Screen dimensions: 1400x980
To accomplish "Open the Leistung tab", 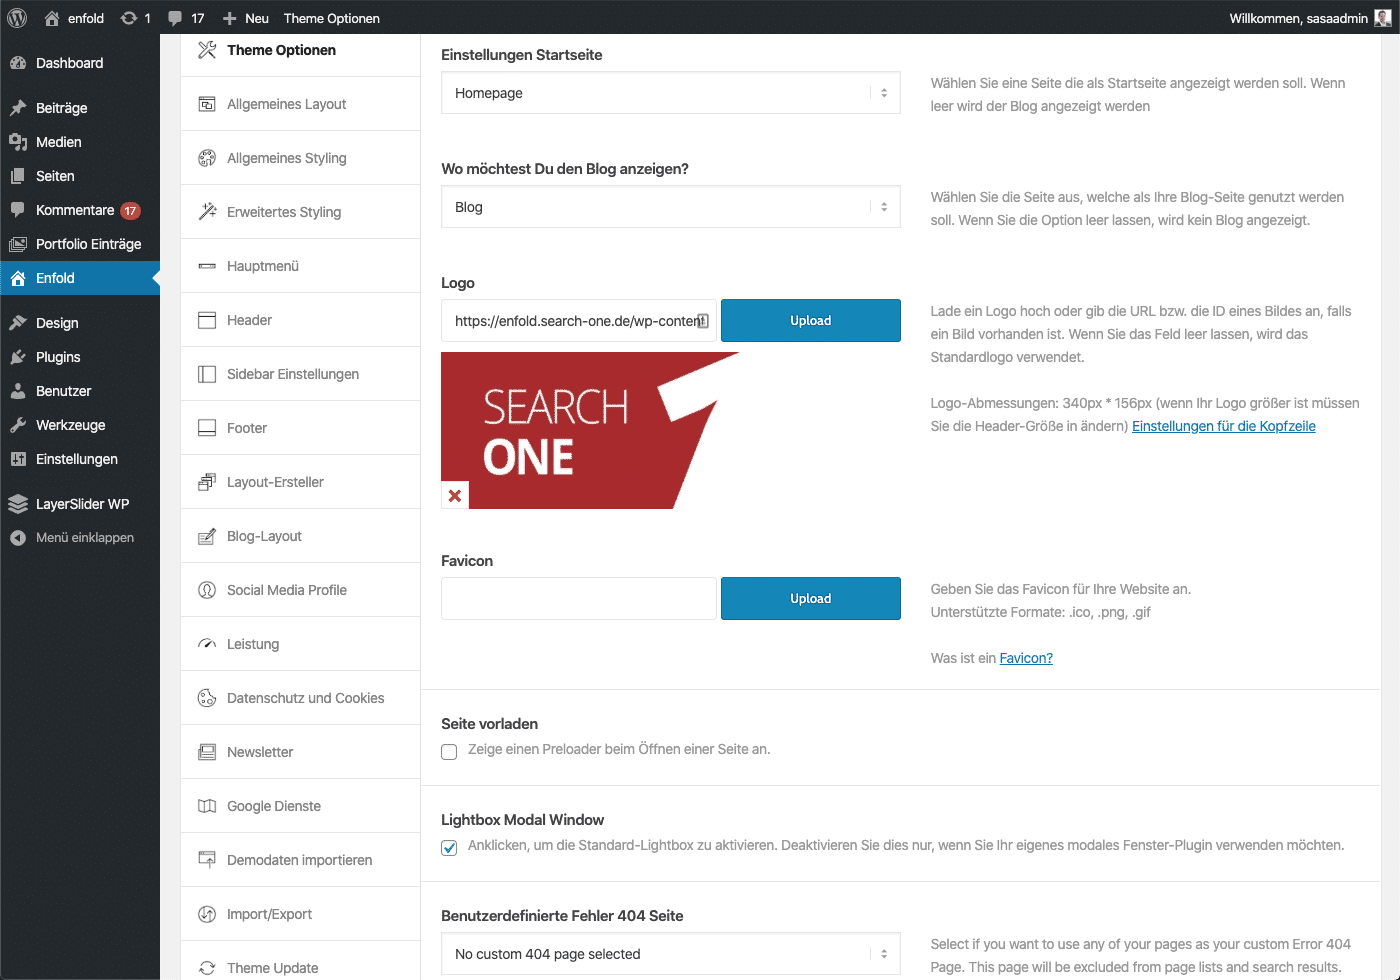I will click(300, 644).
